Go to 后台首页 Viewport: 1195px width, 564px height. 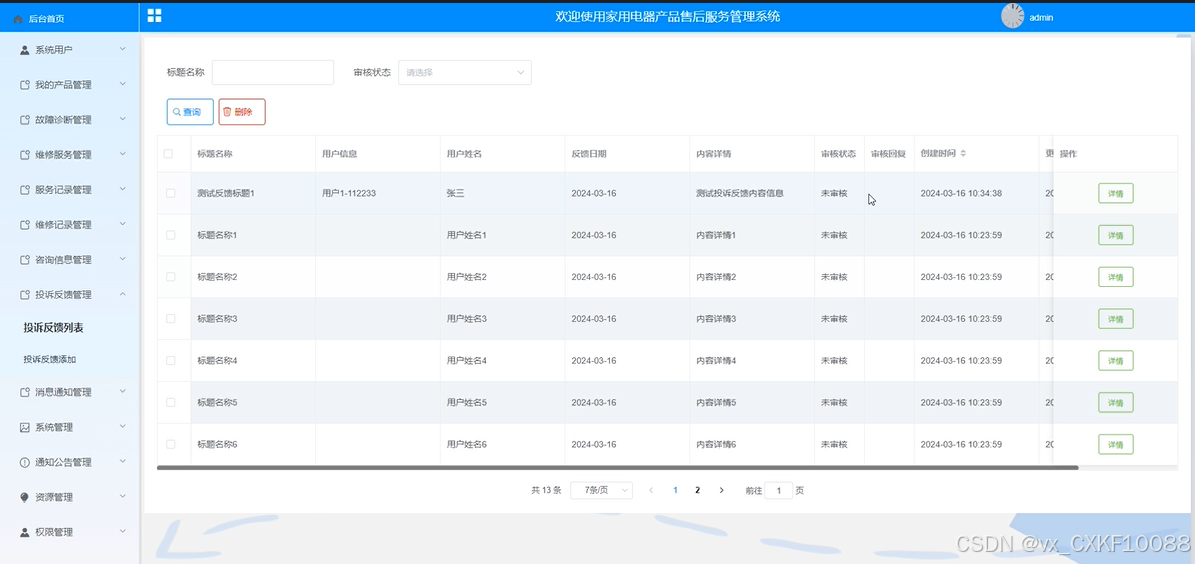(x=46, y=19)
